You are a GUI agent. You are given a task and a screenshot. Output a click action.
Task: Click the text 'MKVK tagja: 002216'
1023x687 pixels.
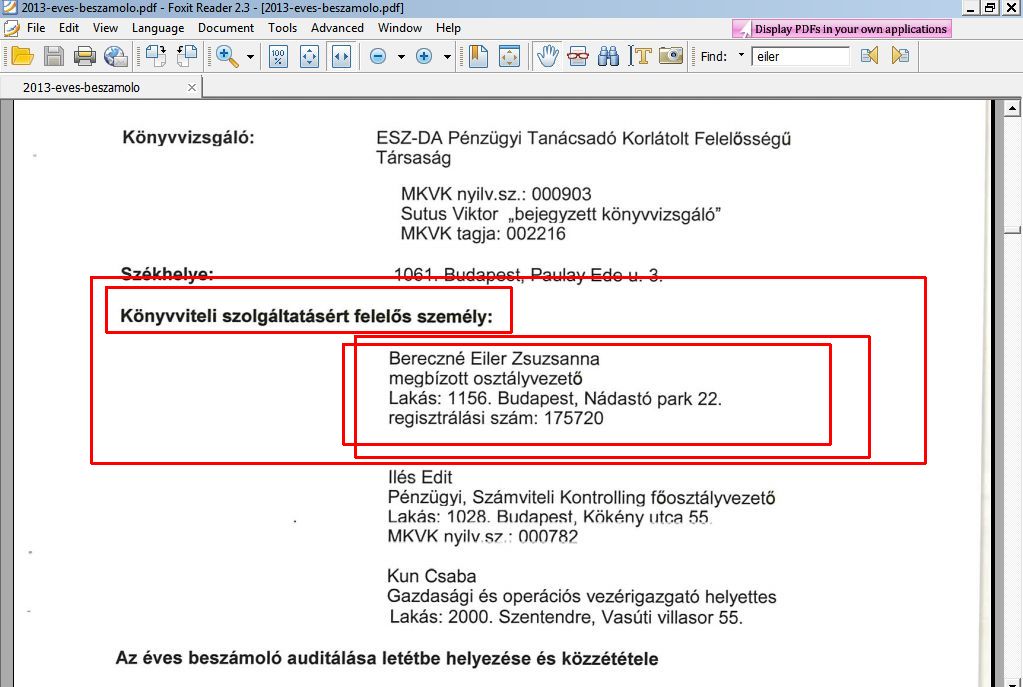tap(483, 234)
